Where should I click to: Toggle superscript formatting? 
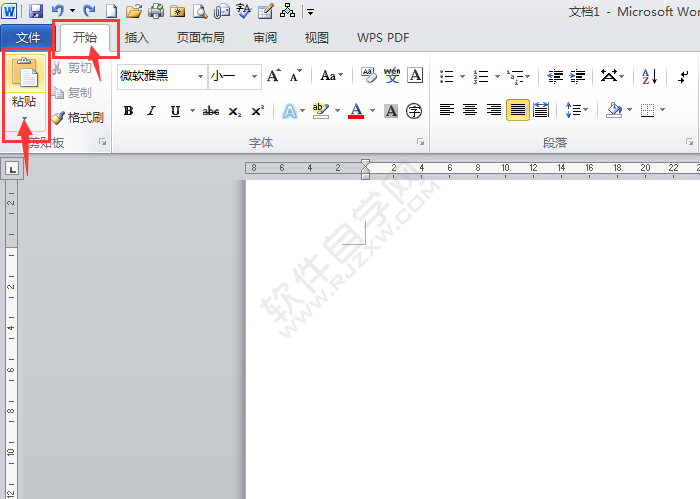click(258, 111)
